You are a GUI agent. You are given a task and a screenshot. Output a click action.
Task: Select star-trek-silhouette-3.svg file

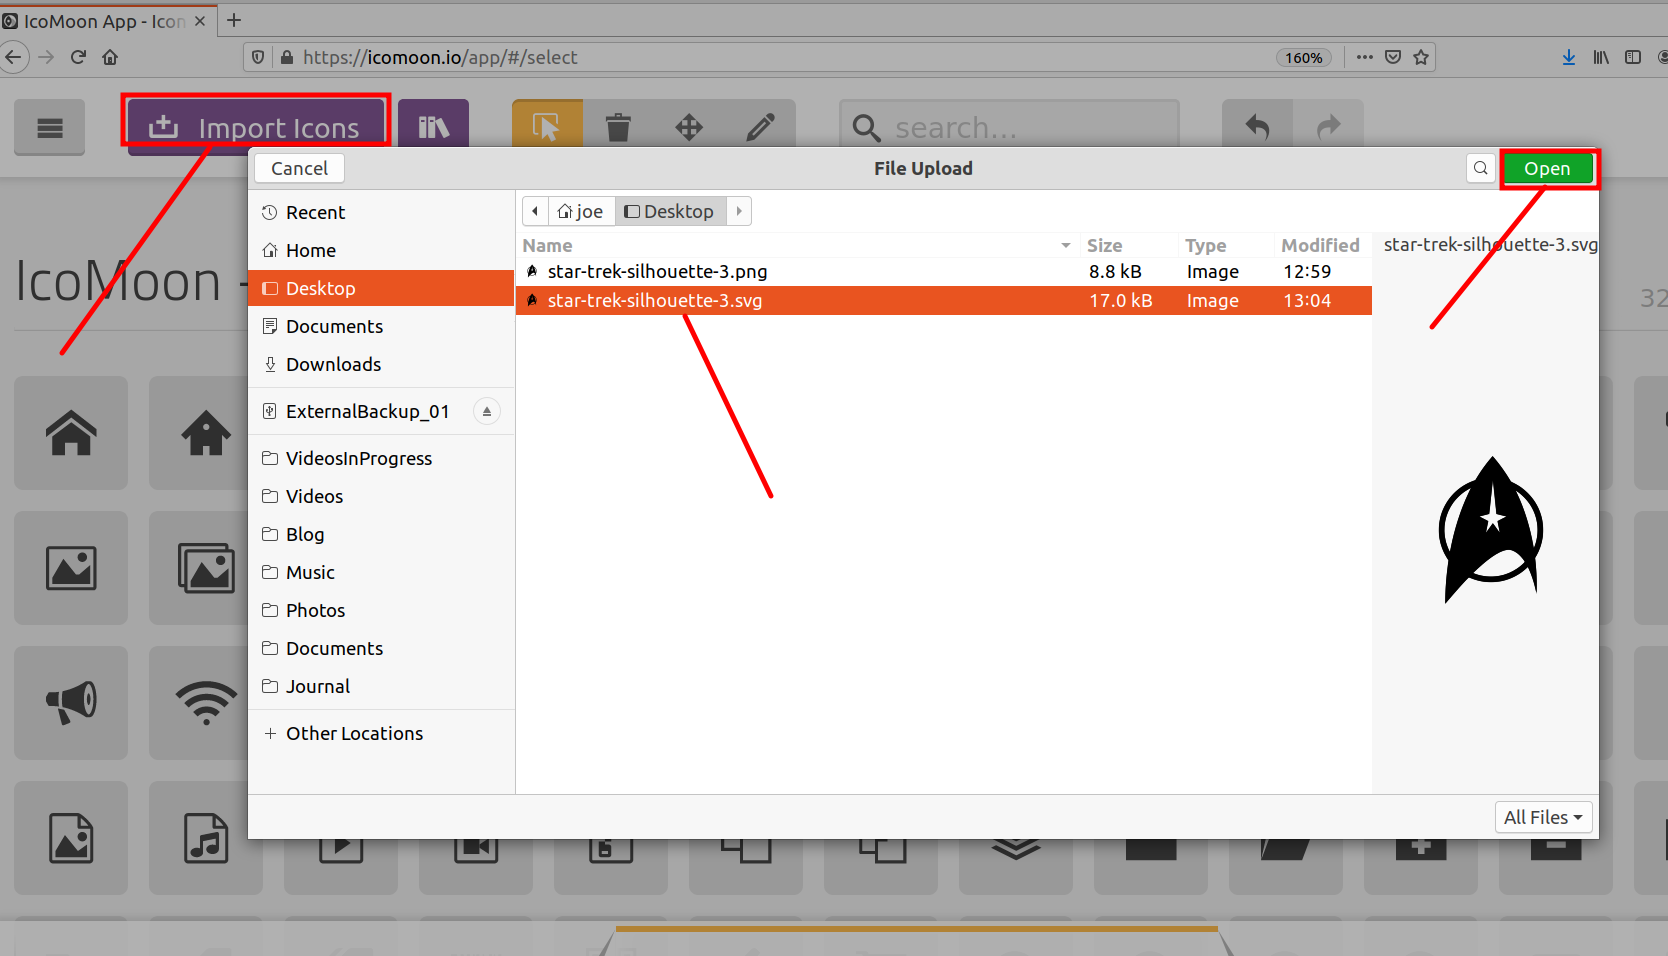pyautogui.click(x=944, y=300)
